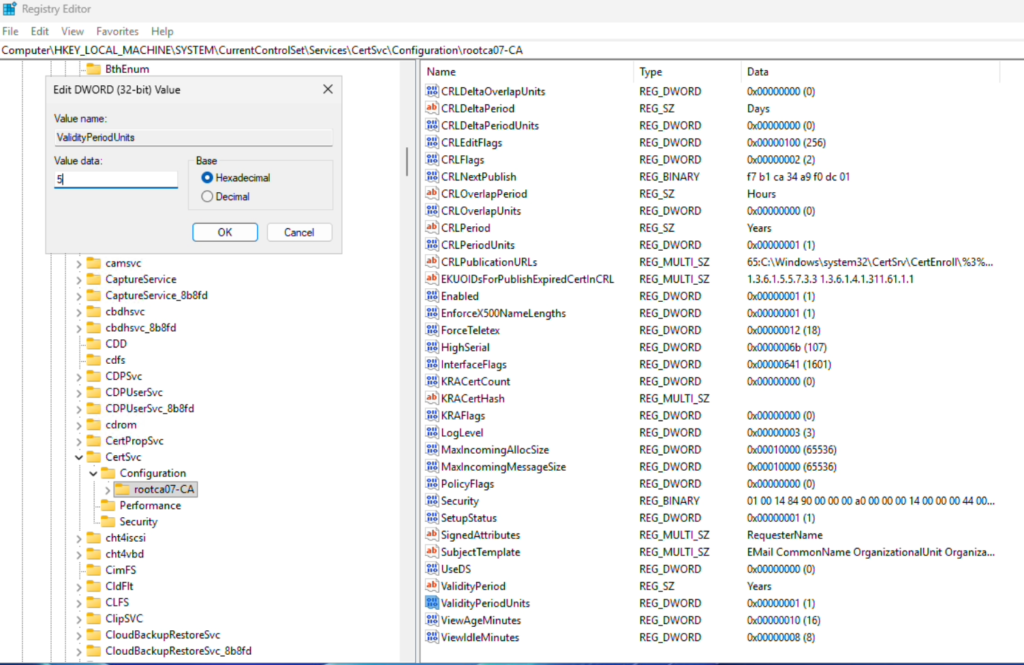This screenshot has width=1024, height=665.
Task: Open the Edit menu
Action: pyautogui.click(x=40, y=31)
